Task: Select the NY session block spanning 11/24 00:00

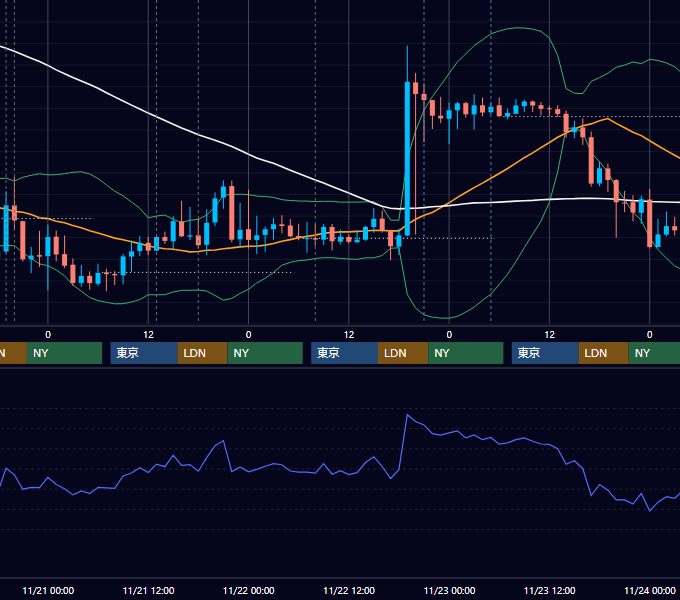Action: [654, 353]
